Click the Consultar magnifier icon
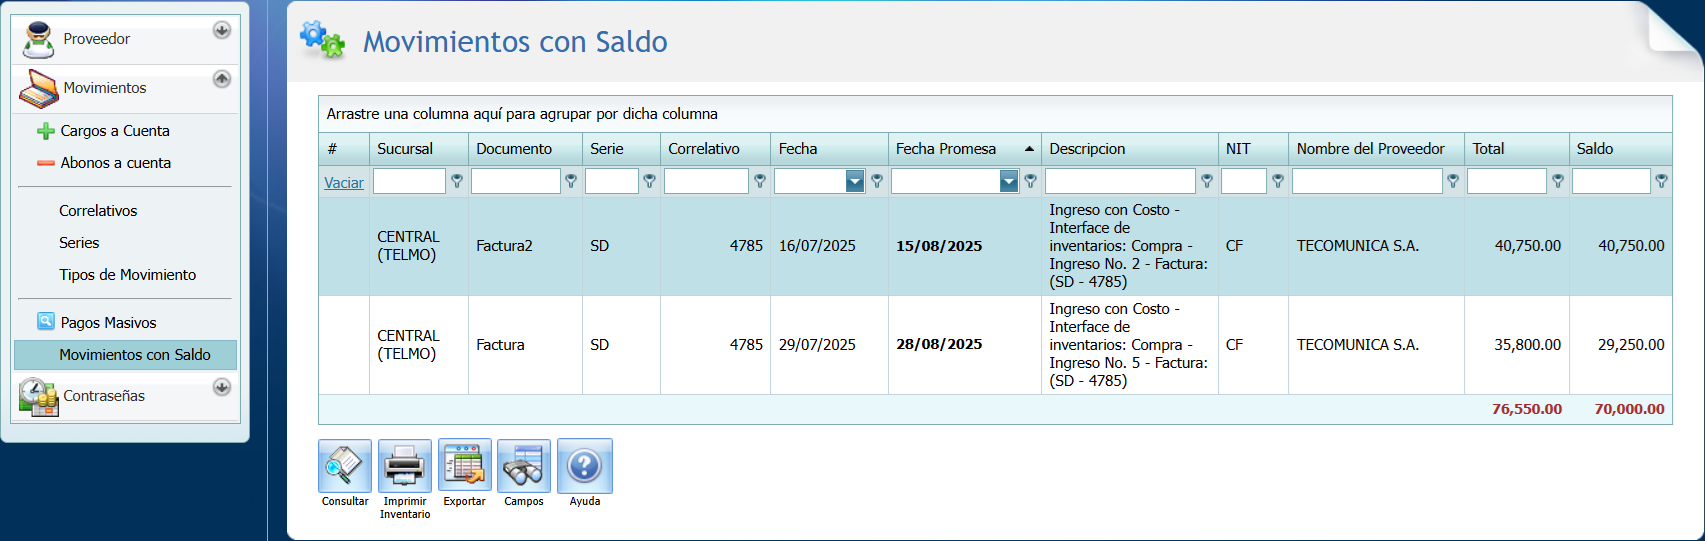Image resolution: width=1705 pixels, height=541 pixels. (345, 466)
